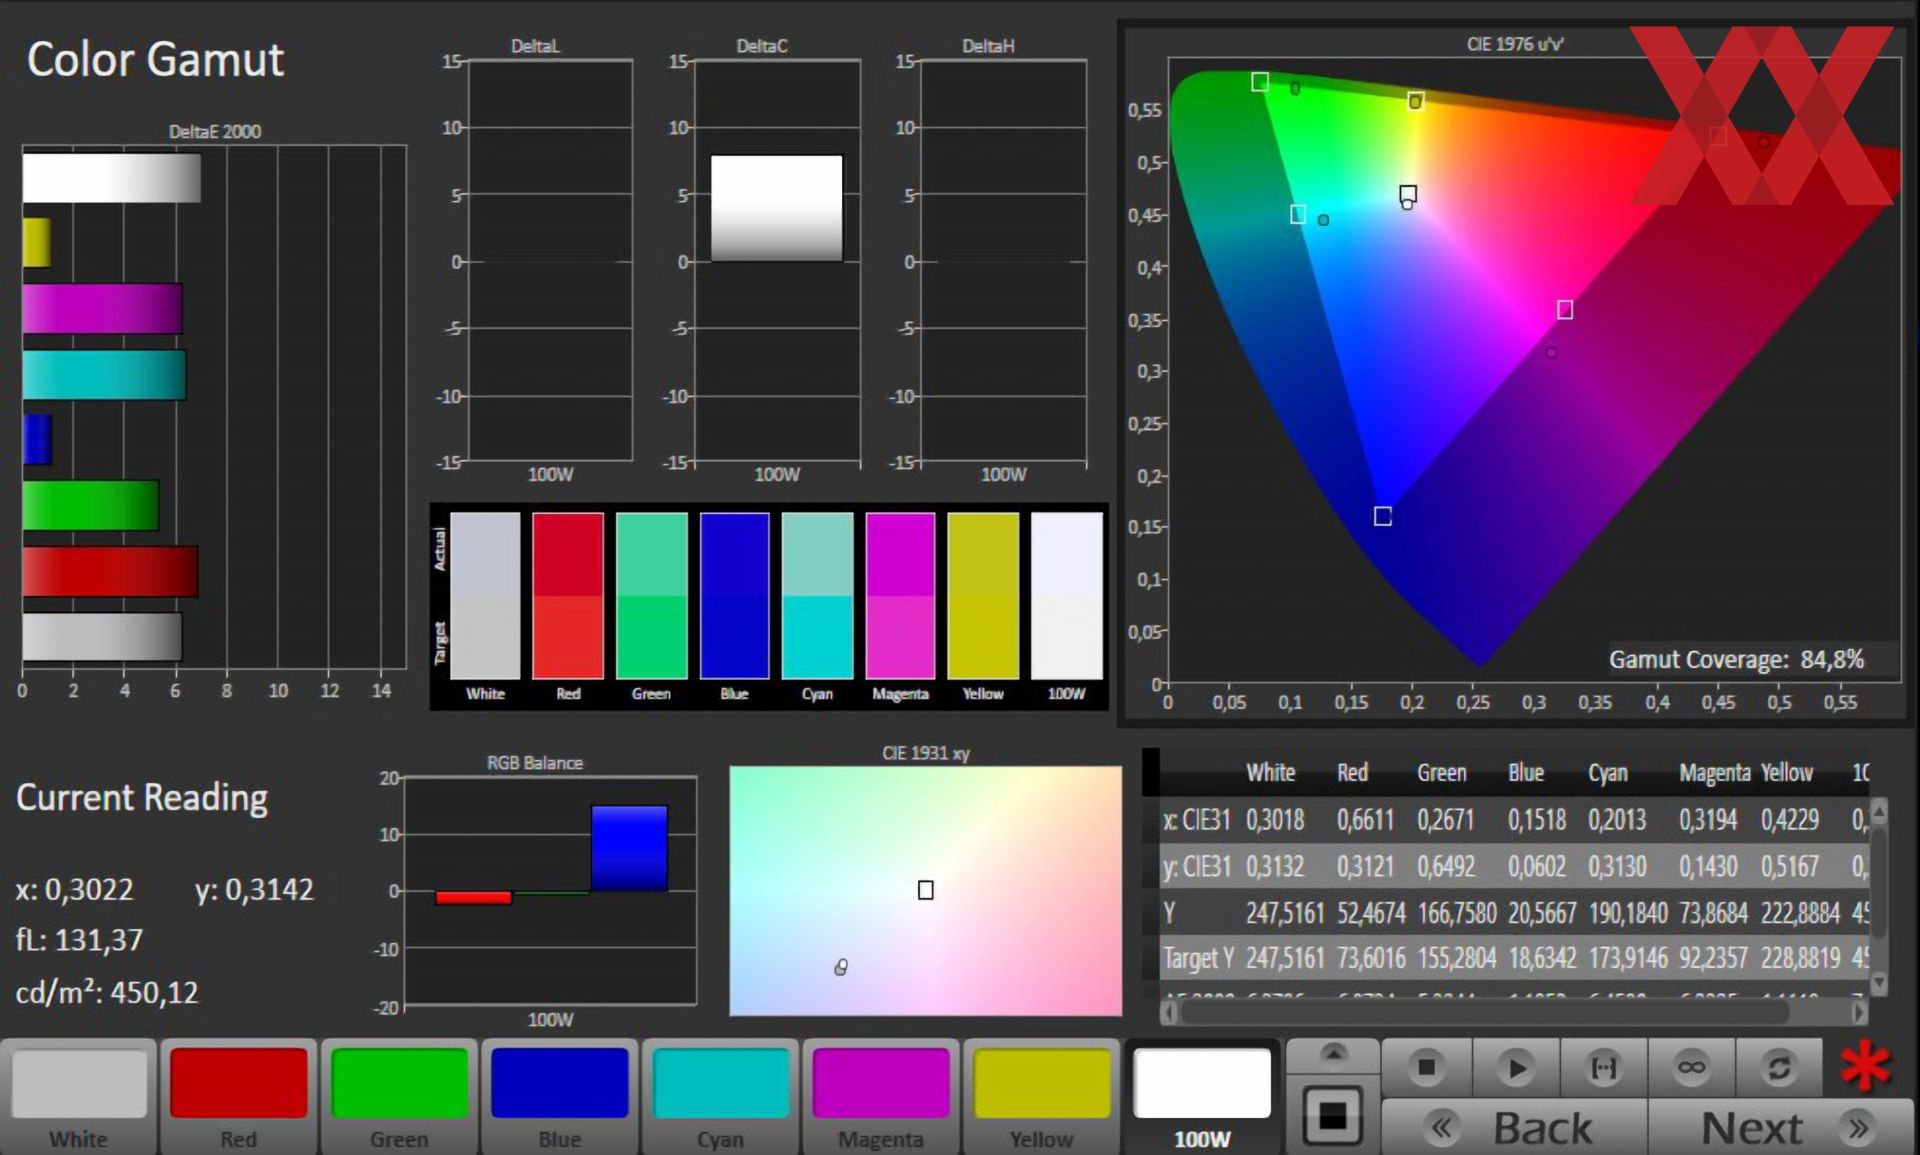Select the Yellow color patch
1920x1155 pixels.
tap(1041, 1097)
